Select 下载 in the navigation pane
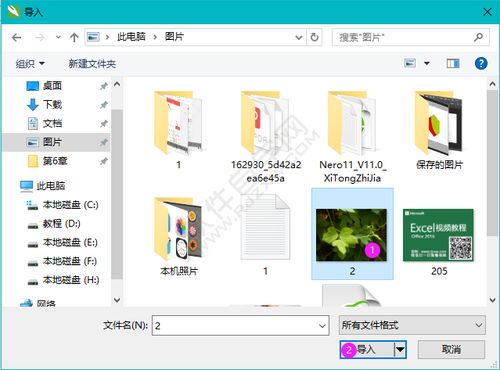Screen dimensions: 500x370 pyautogui.click(x=52, y=104)
